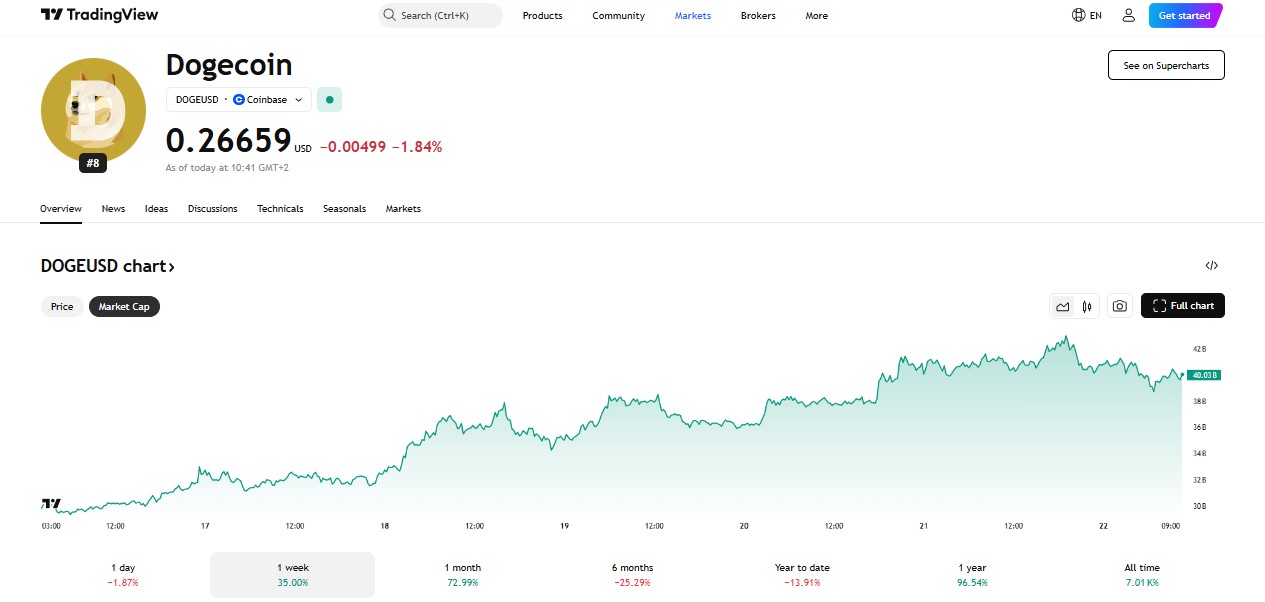1265x602 pixels.
Task: Switch to candlestick chart style
Action: tap(1087, 306)
